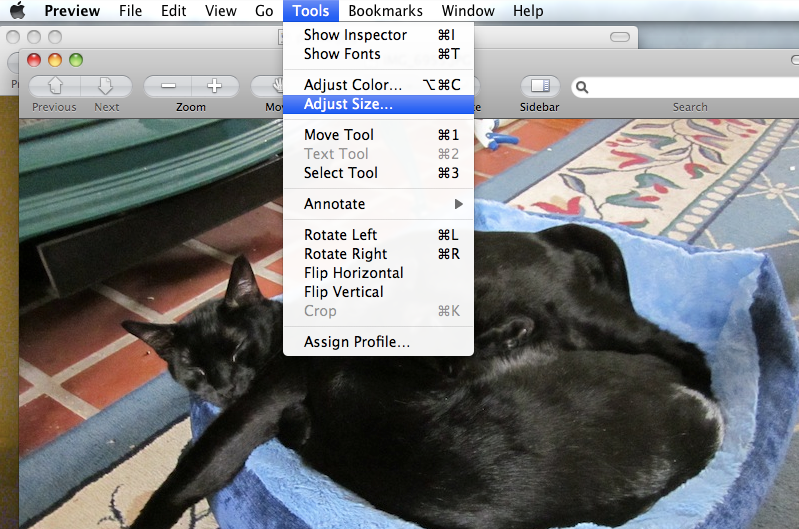Toggle the Sidebar toolbar button
The height and width of the screenshot is (529, 799).
(x=540, y=86)
